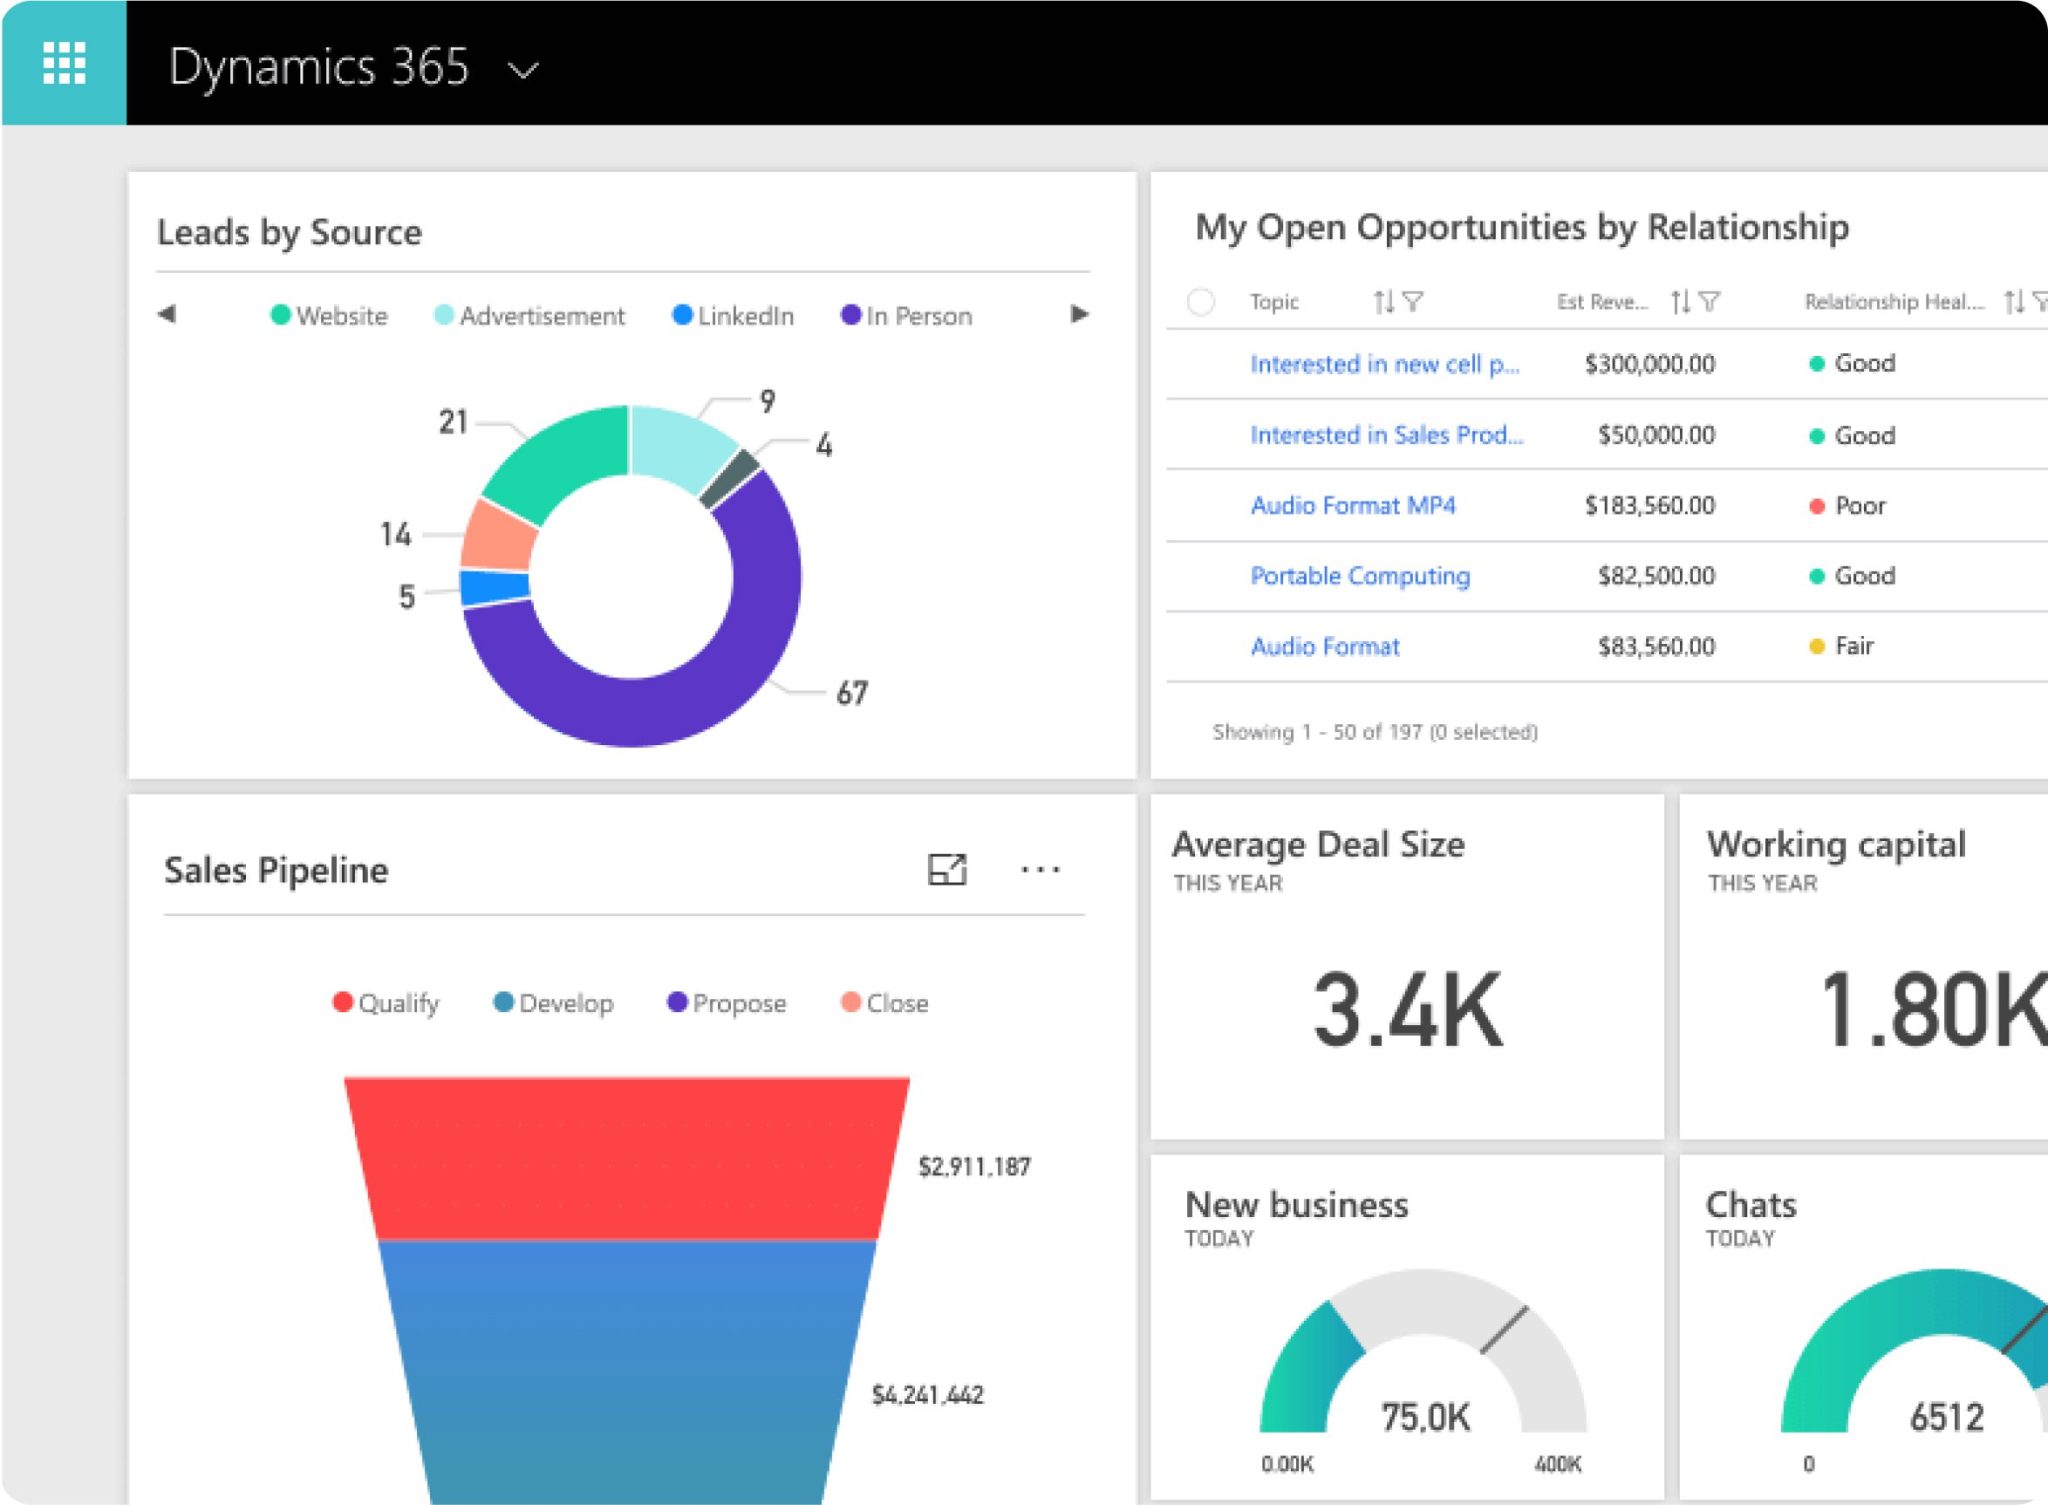Click the red Qualify funnel stage
The width and height of the screenshot is (2048, 1505).
[626, 1158]
